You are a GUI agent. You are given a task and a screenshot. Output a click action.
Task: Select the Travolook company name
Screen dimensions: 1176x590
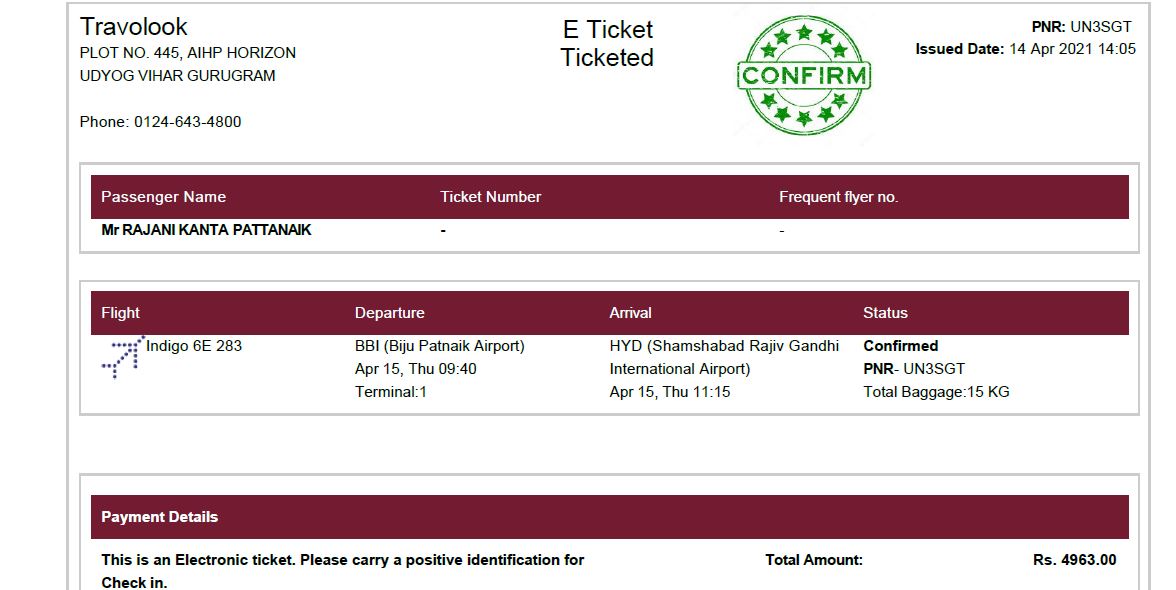(134, 27)
